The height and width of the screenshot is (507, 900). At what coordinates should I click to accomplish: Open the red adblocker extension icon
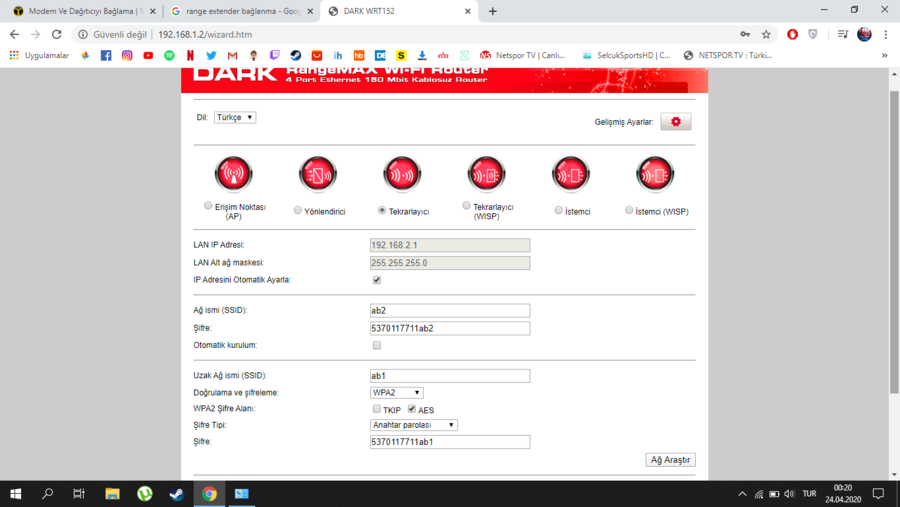pos(792,34)
